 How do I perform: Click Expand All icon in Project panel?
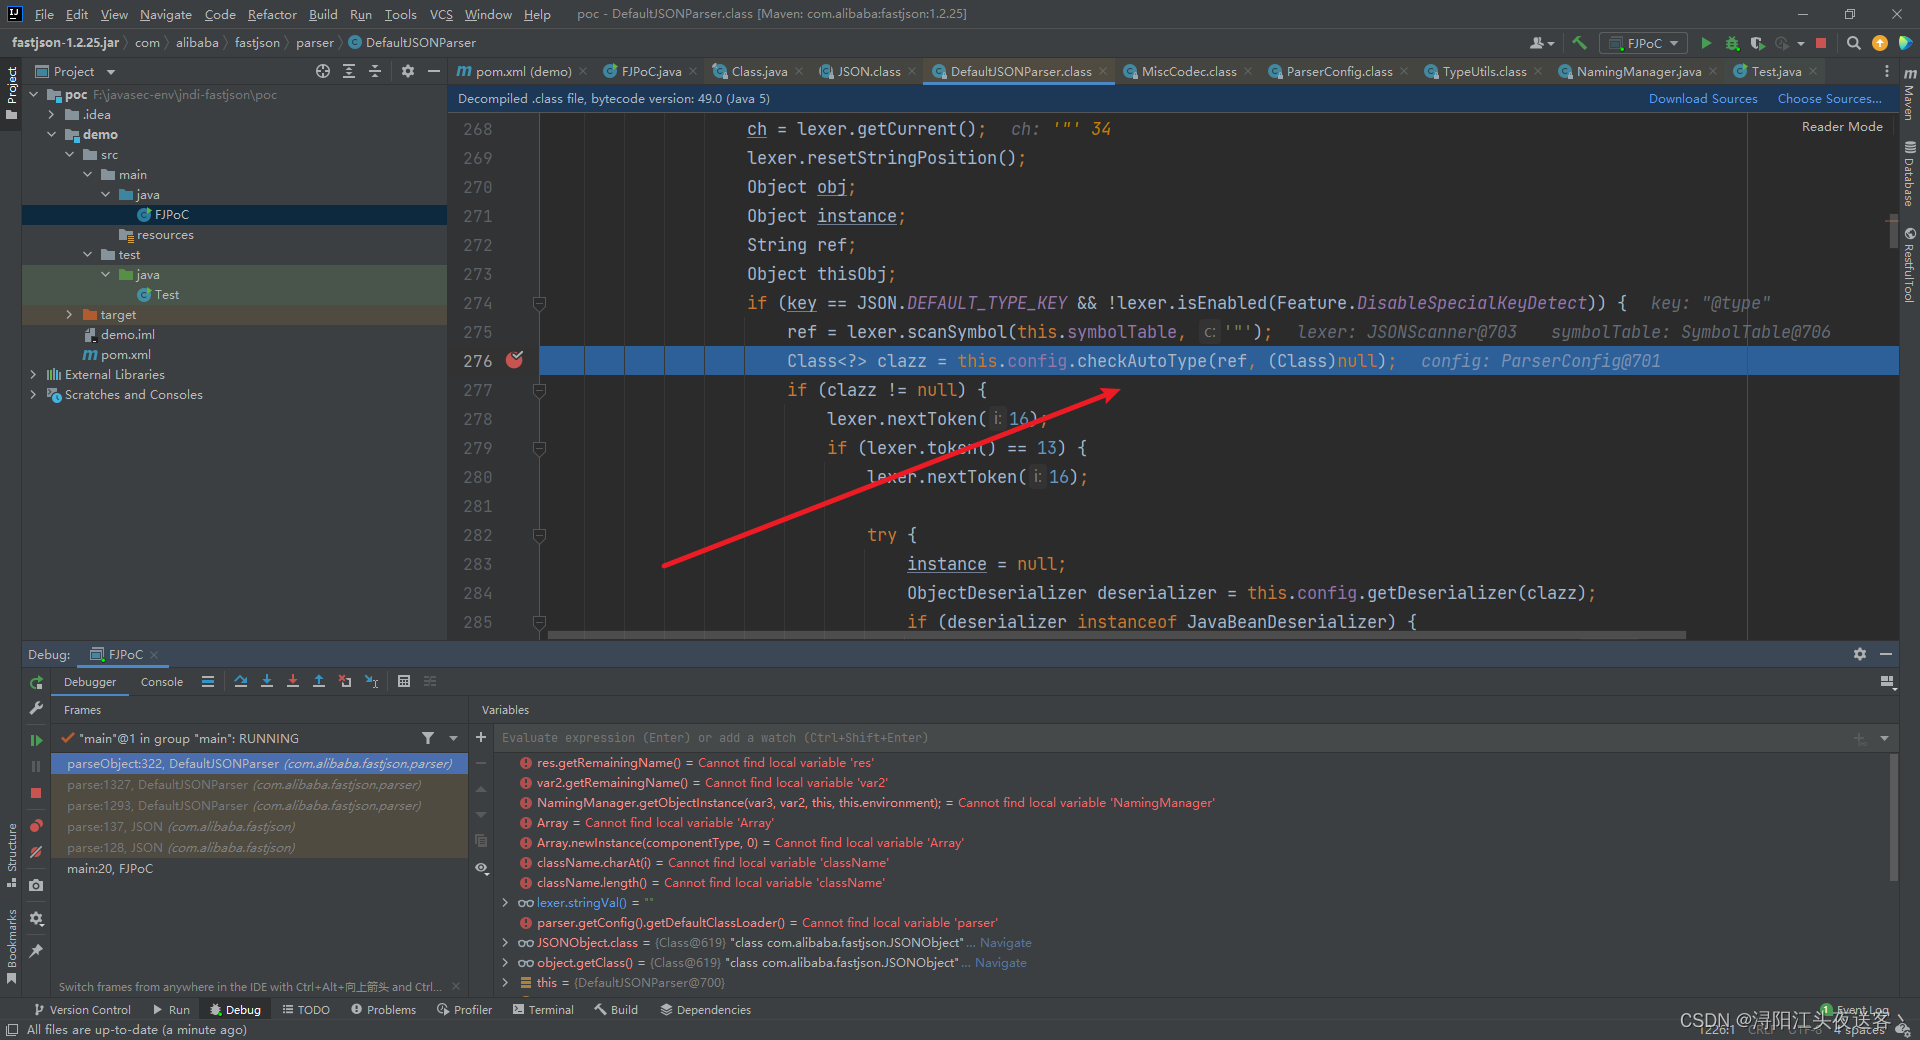coord(349,71)
